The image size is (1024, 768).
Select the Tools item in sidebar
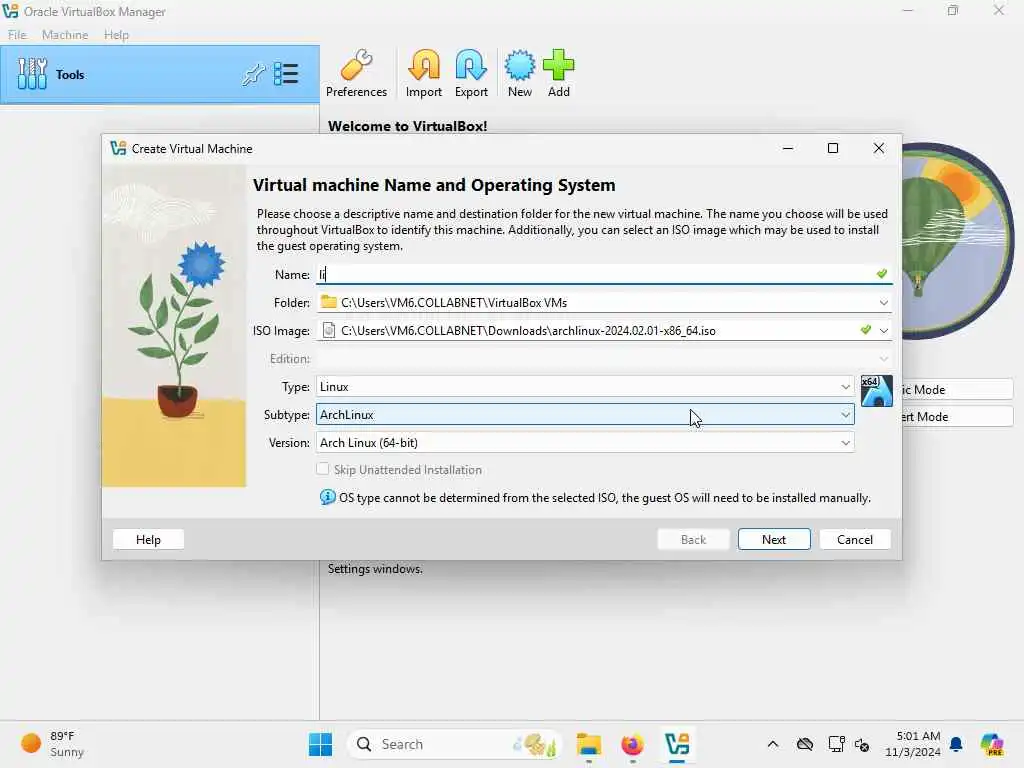[160, 74]
